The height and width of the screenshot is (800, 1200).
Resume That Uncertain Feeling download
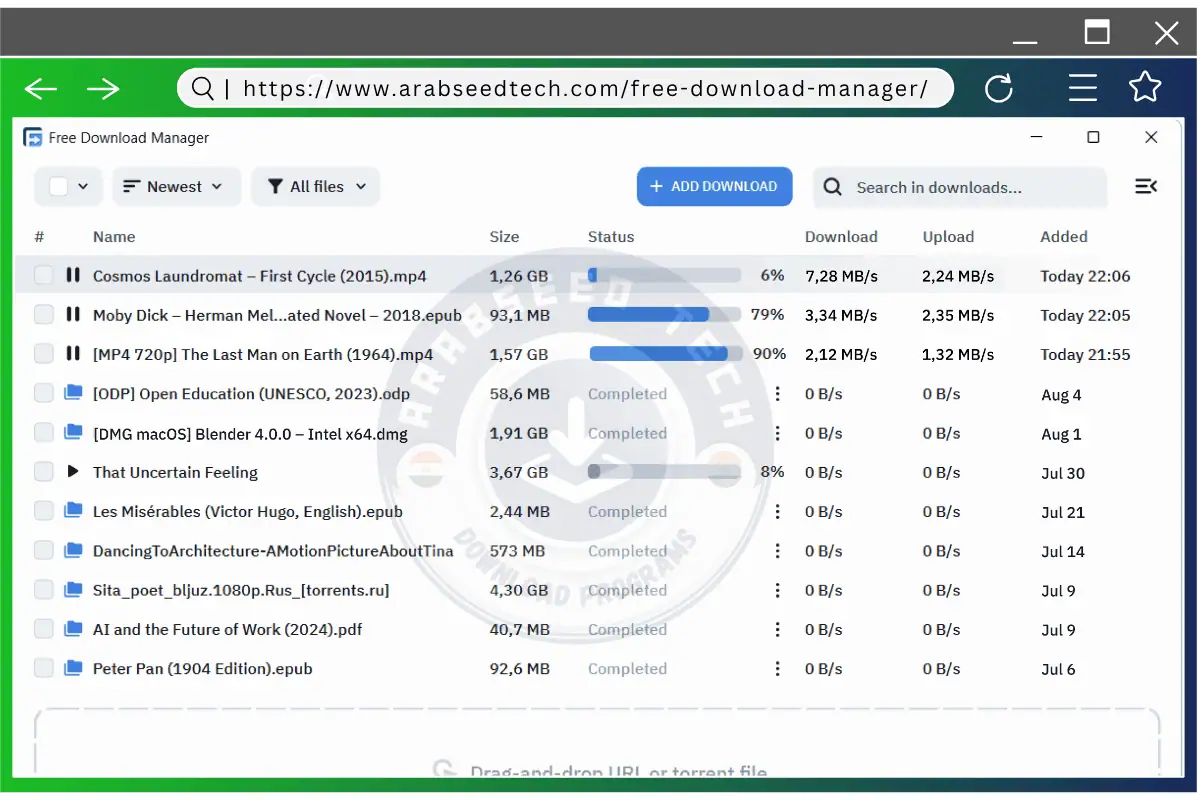tap(72, 471)
